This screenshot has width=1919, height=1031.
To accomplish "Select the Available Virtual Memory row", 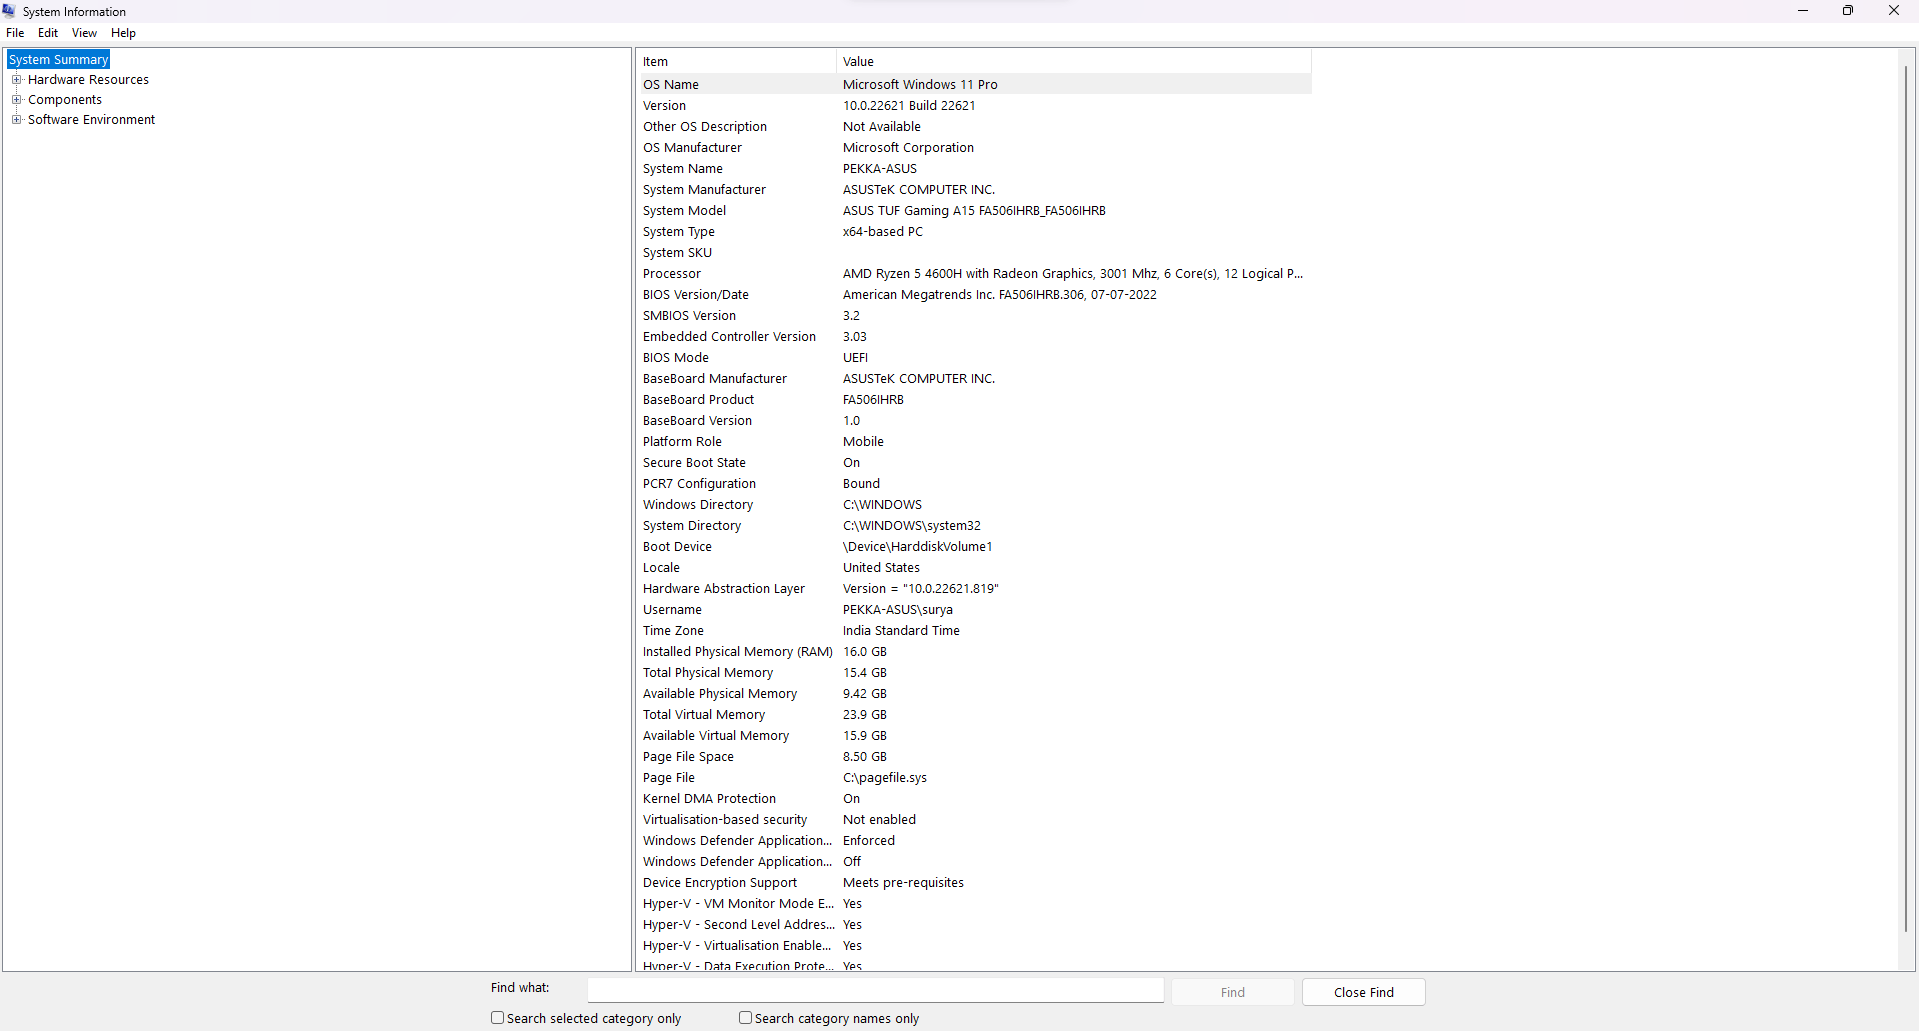I will [975, 736].
